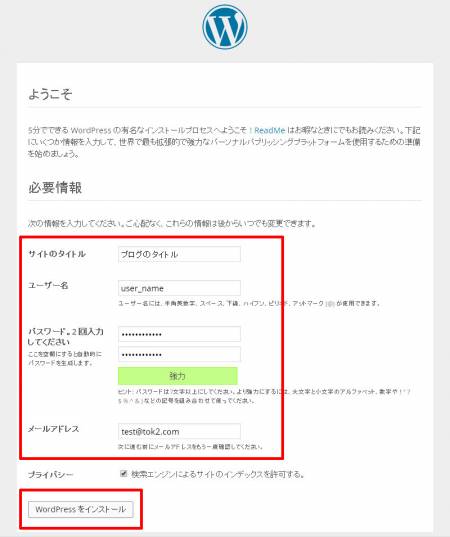450x537 pixels.
Task: Click the WordPress logo at top
Action: tap(225, 26)
